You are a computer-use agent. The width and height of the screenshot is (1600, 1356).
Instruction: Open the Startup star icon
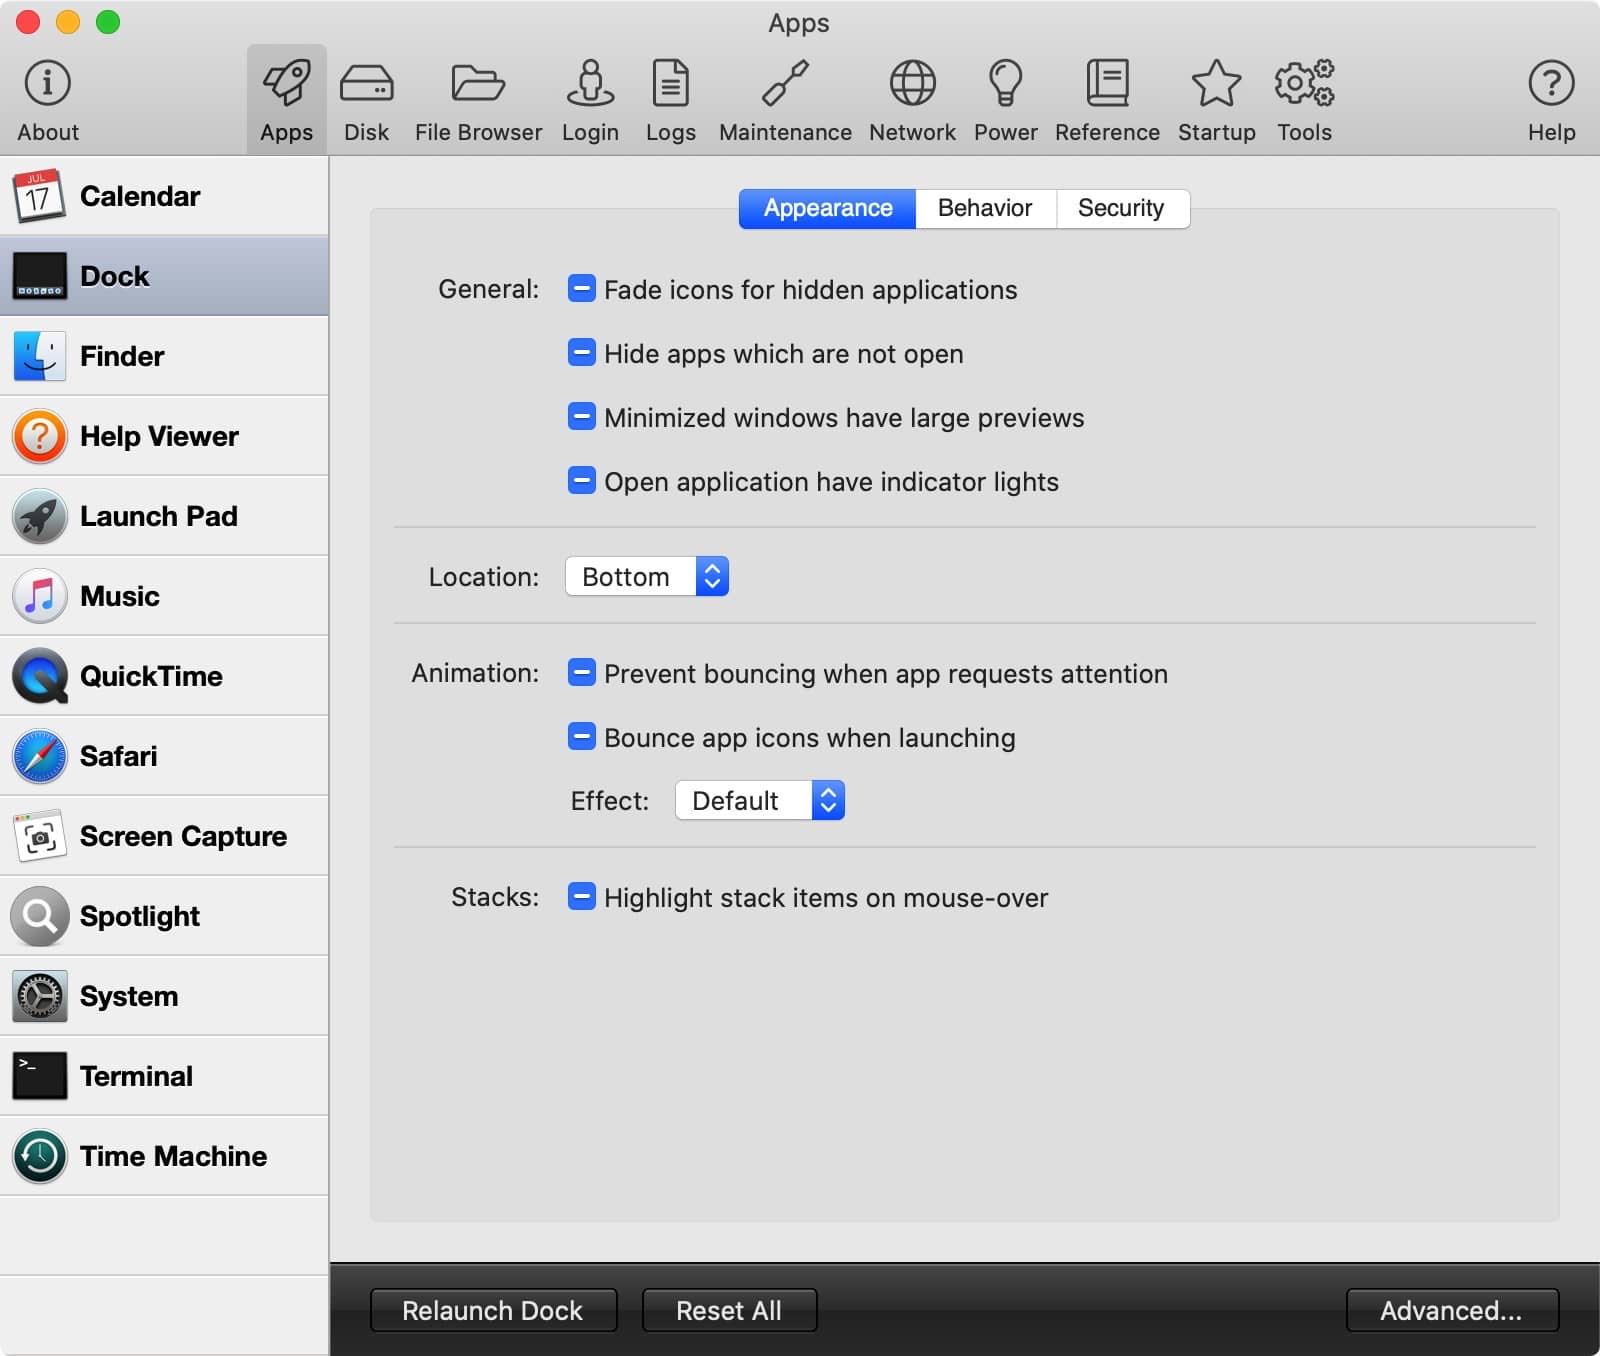(x=1216, y=100)
